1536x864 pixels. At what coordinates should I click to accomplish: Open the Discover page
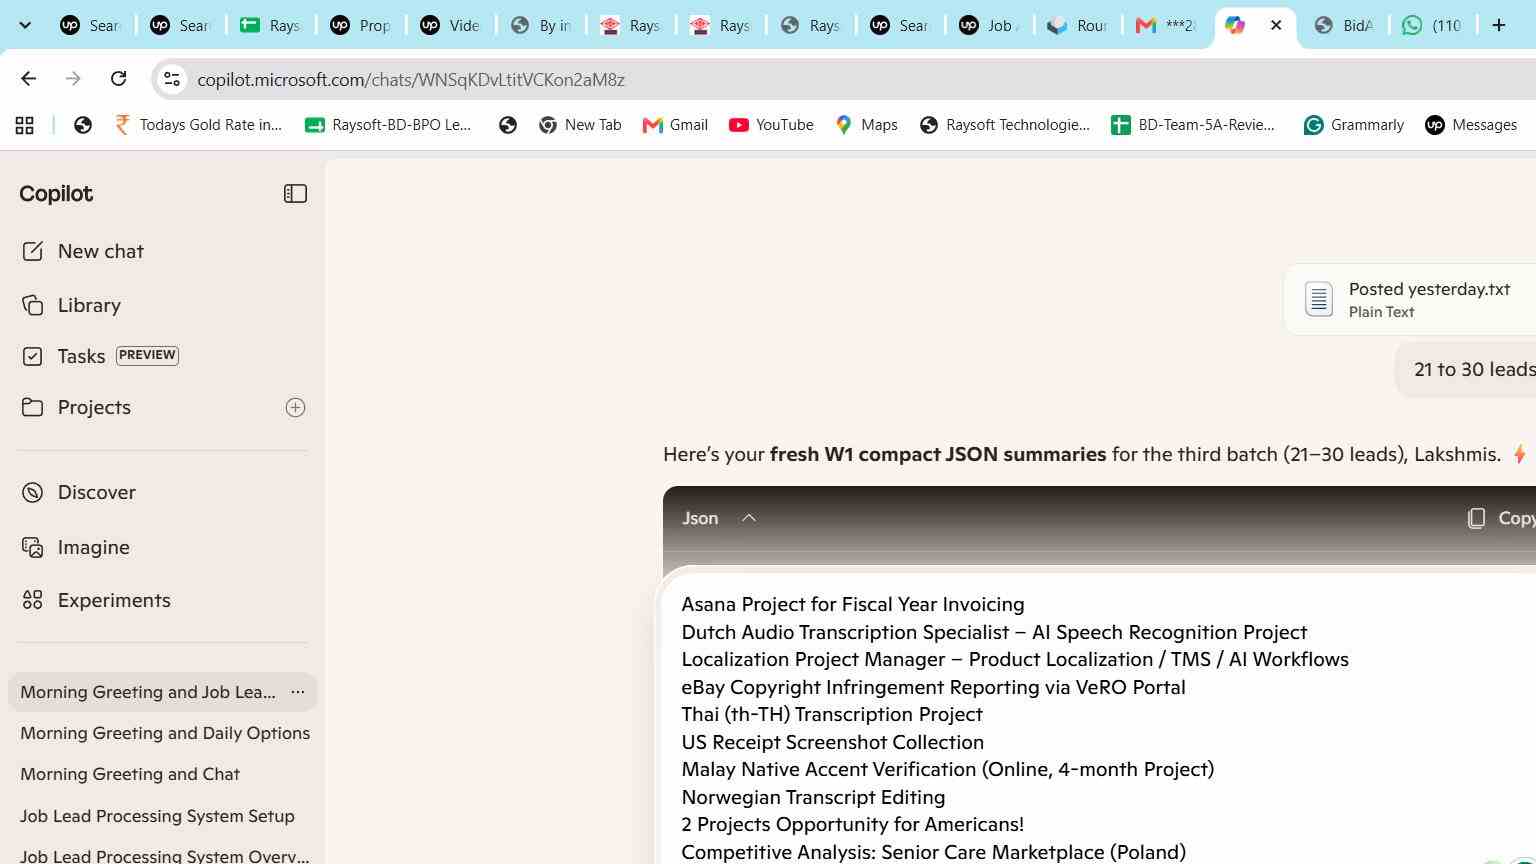pyautogui.click(x=79, y=492)
